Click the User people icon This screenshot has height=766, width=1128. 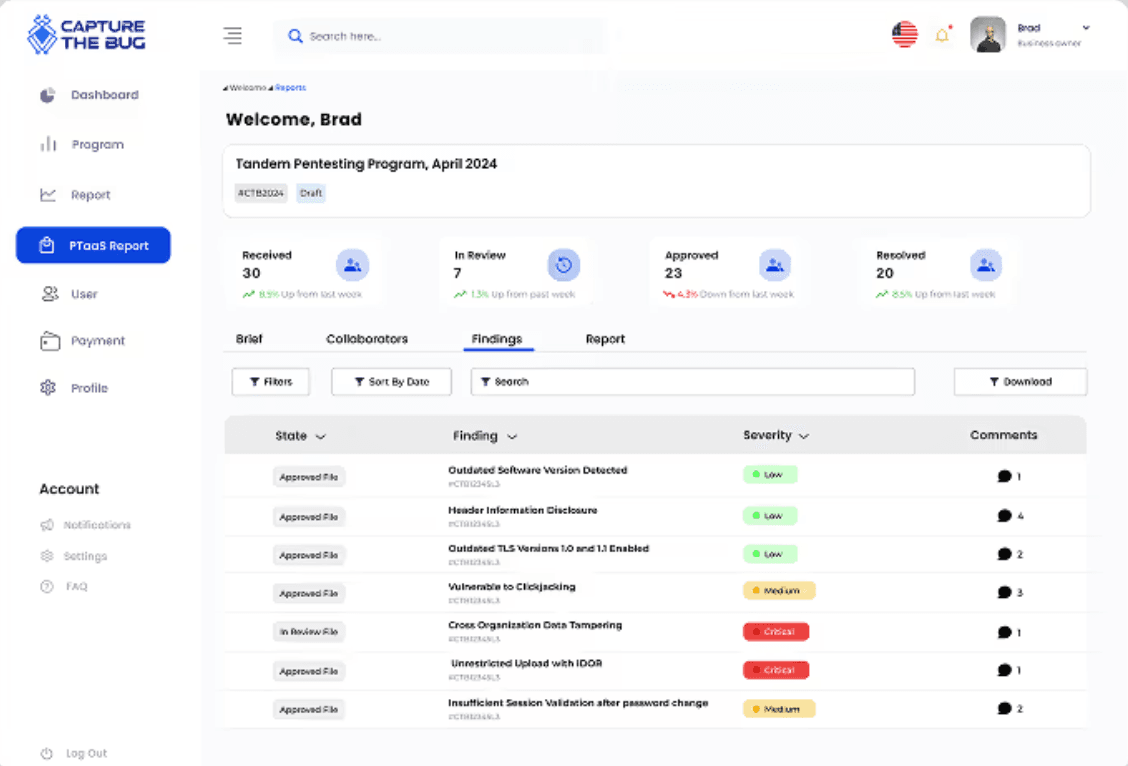coord(50,294)
